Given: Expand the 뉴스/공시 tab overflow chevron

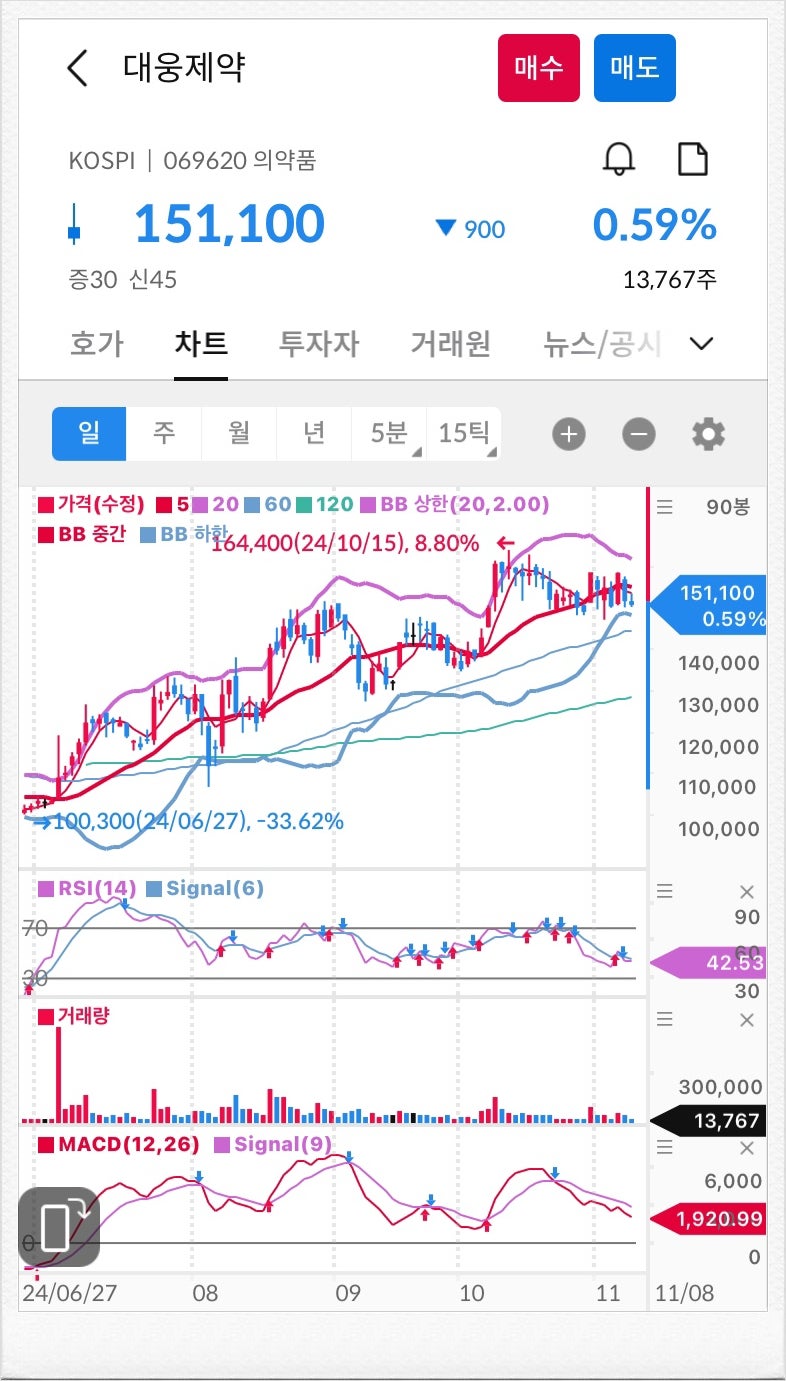Looking at the screenshot, I should point(701,343).
